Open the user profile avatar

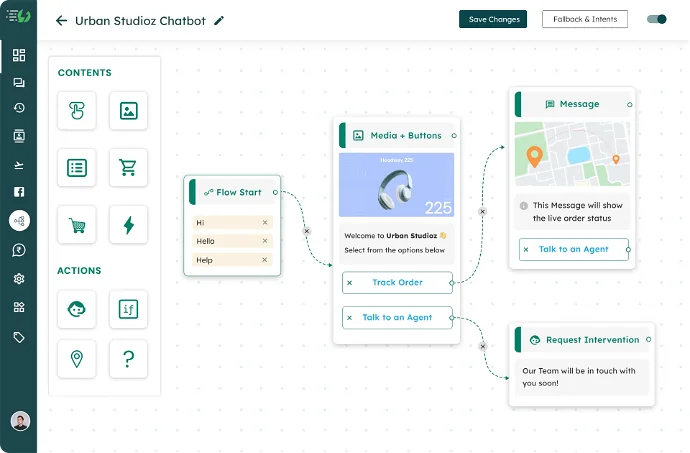19,421
